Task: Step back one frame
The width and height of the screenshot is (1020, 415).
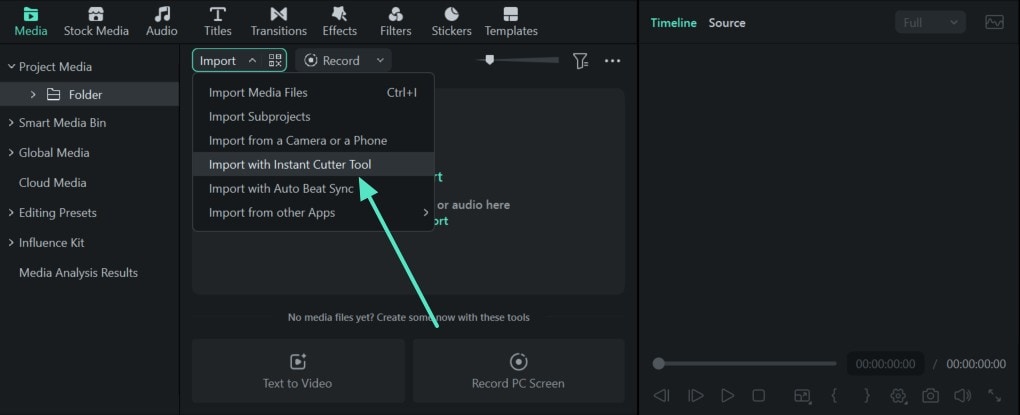Action: click(662, 395)
